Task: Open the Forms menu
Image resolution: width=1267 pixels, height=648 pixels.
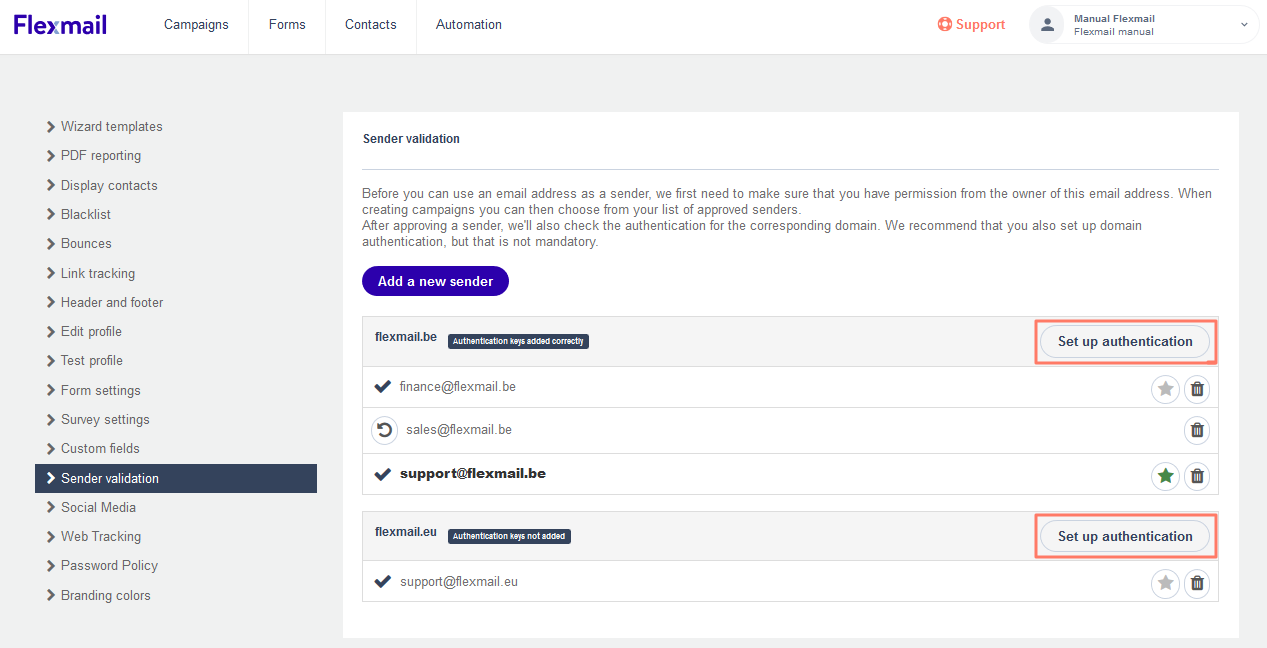Action: tap(287, 25)
